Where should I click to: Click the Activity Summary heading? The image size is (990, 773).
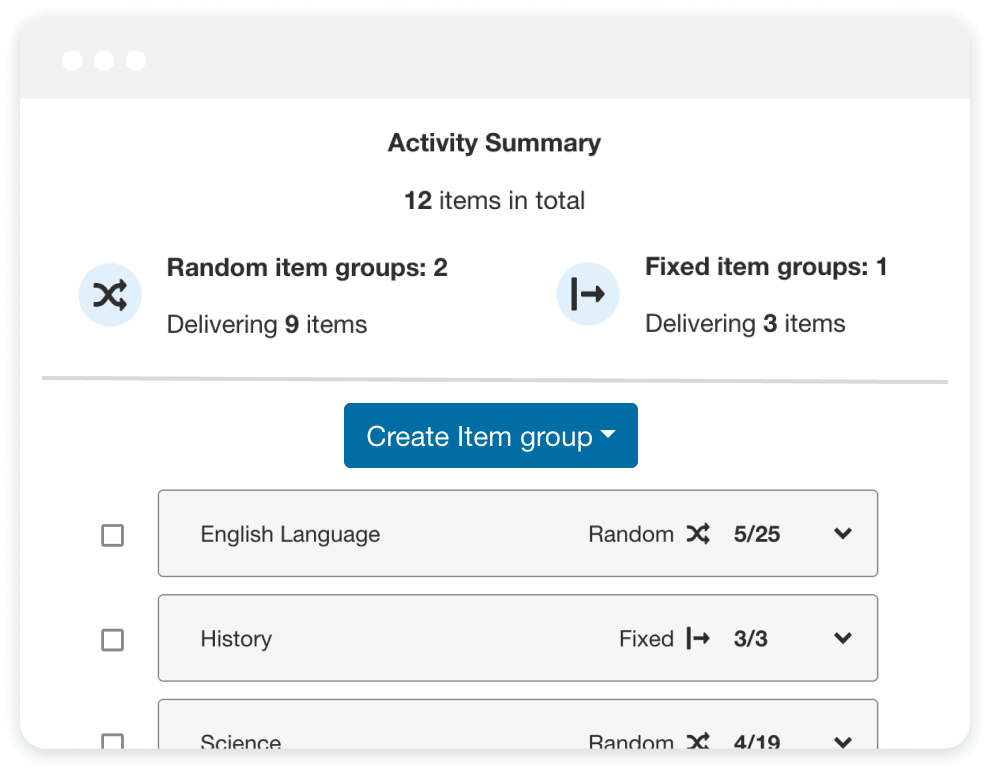click(494, 143)
